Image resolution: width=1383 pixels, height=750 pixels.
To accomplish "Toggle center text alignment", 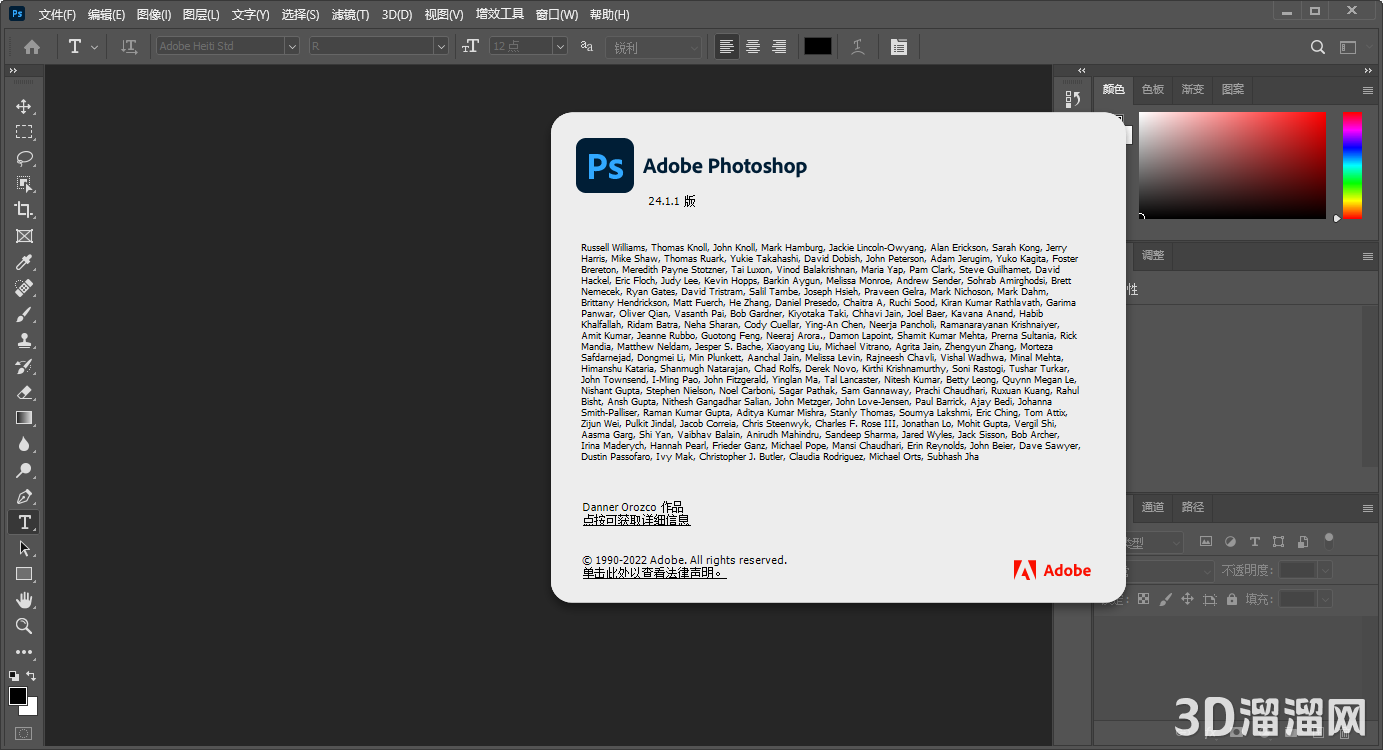I will tap(753, 46).
